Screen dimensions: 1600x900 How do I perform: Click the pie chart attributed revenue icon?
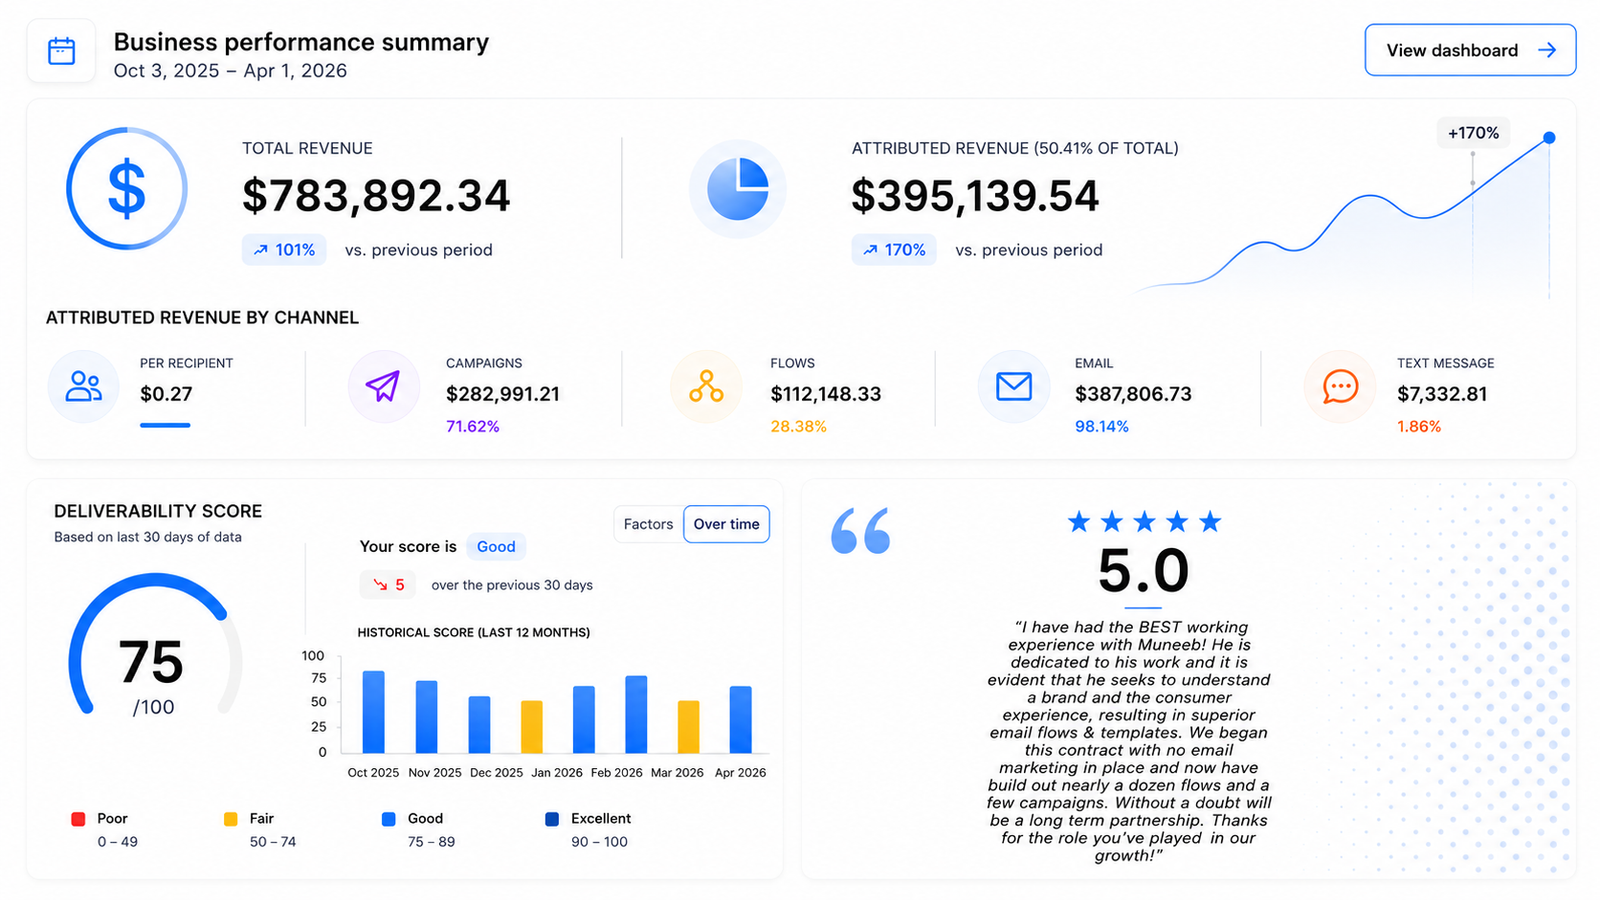(738, 189)
